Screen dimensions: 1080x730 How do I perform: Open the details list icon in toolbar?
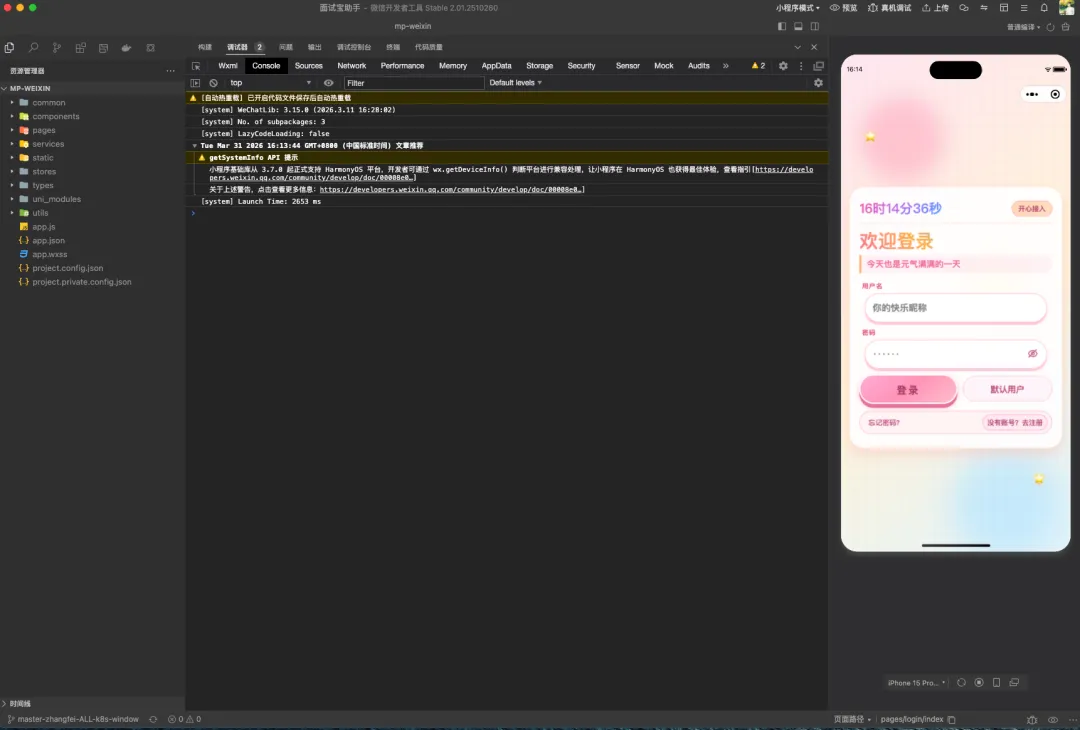(1024, 8)
